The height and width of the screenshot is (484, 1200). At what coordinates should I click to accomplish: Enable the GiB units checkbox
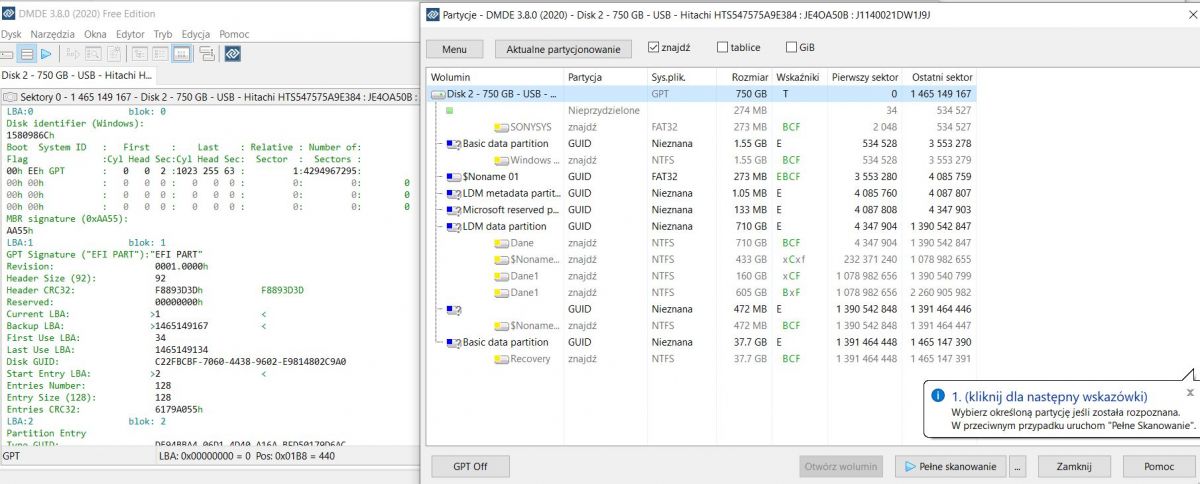(792, 47)
